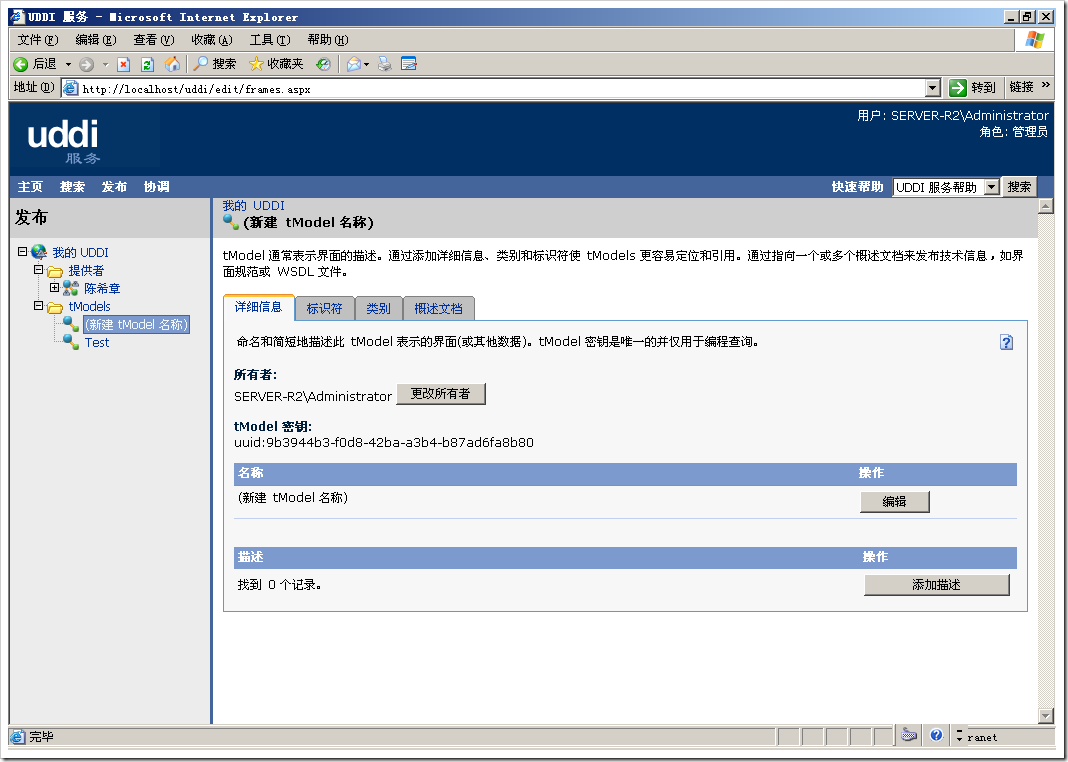Click the folder icon beside 提供者
This screenshot has height=762, width=1068.
tap(55, 271)
